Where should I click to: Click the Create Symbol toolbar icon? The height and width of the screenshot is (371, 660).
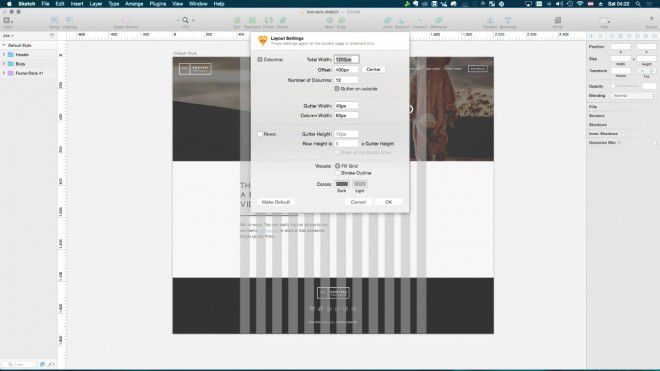(125, 20)
